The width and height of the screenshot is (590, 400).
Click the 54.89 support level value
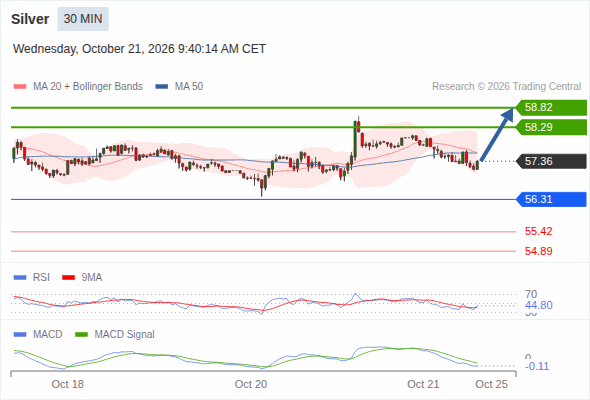(x=538, y=251)
